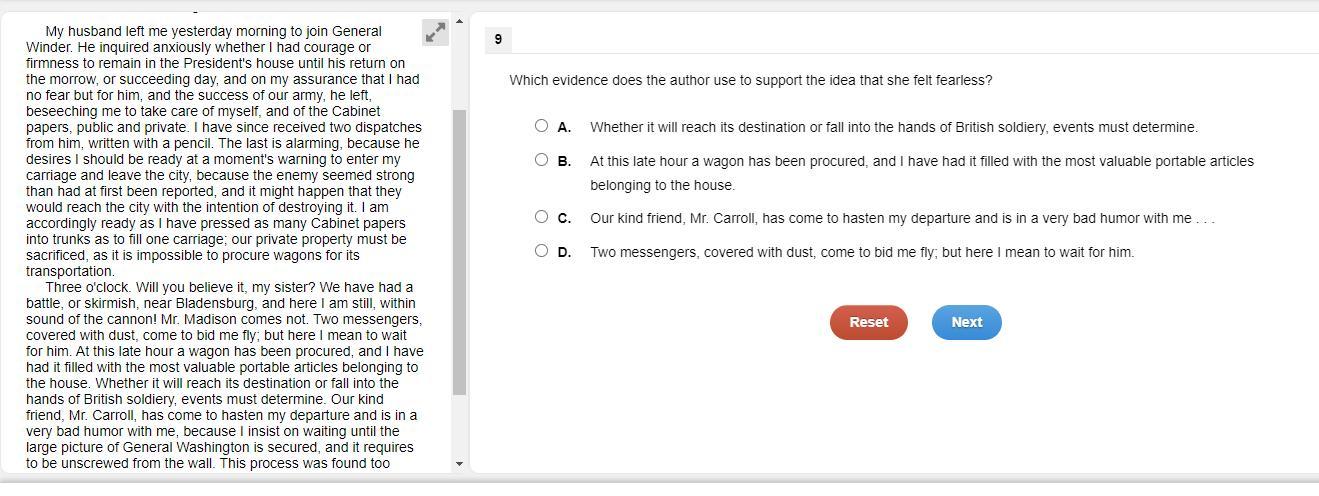
Task: Click the red Reset button
Action: 868,322
